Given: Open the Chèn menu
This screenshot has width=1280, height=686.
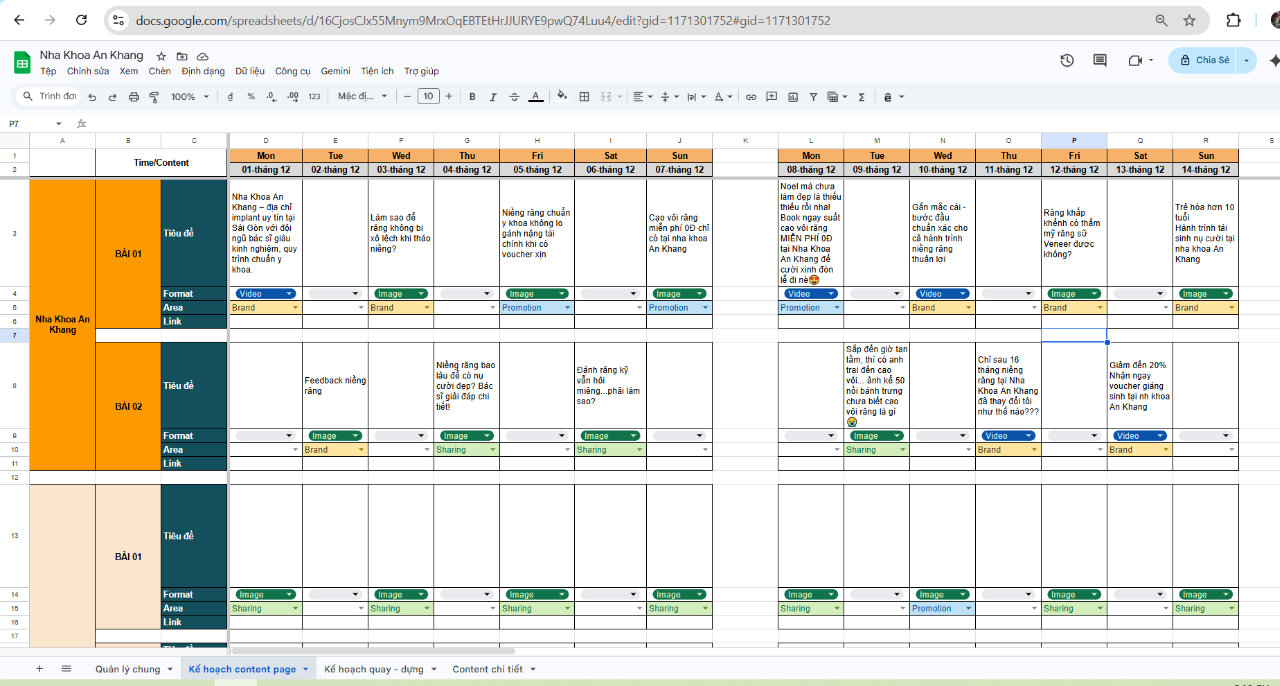Looking at the screenshot, I should click(x=160, y=71).
